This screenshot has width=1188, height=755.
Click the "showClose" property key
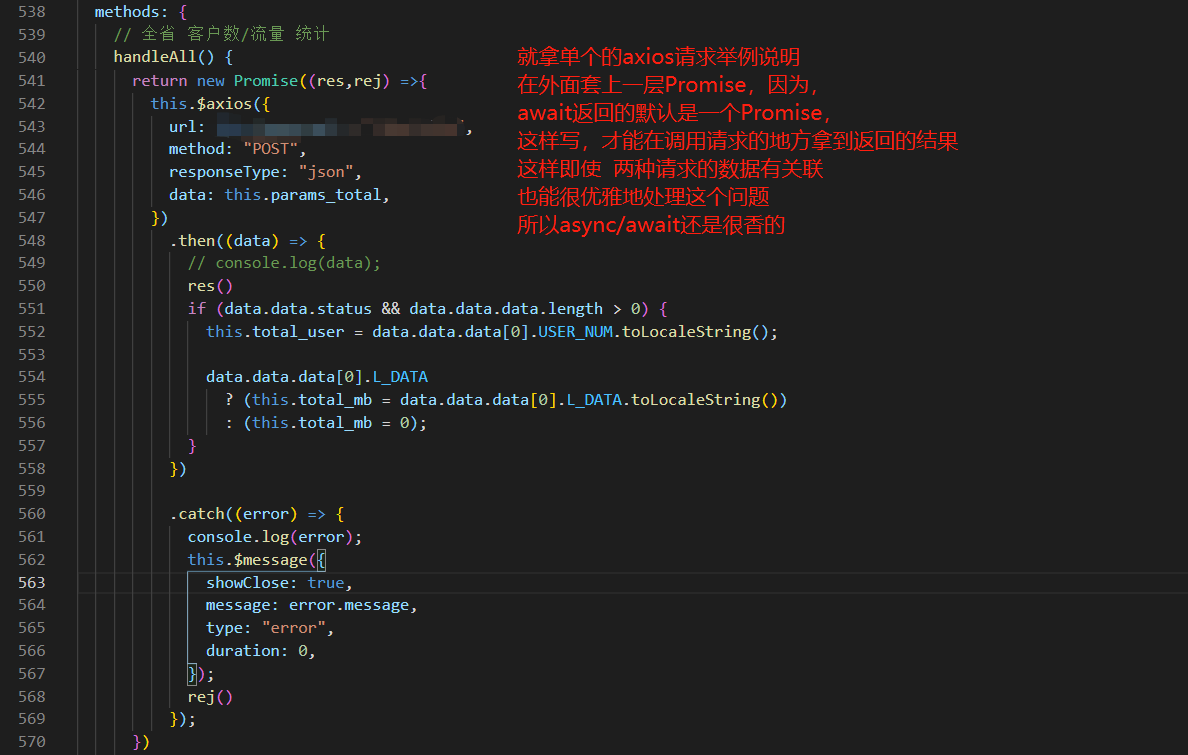(x=247, y=583)
